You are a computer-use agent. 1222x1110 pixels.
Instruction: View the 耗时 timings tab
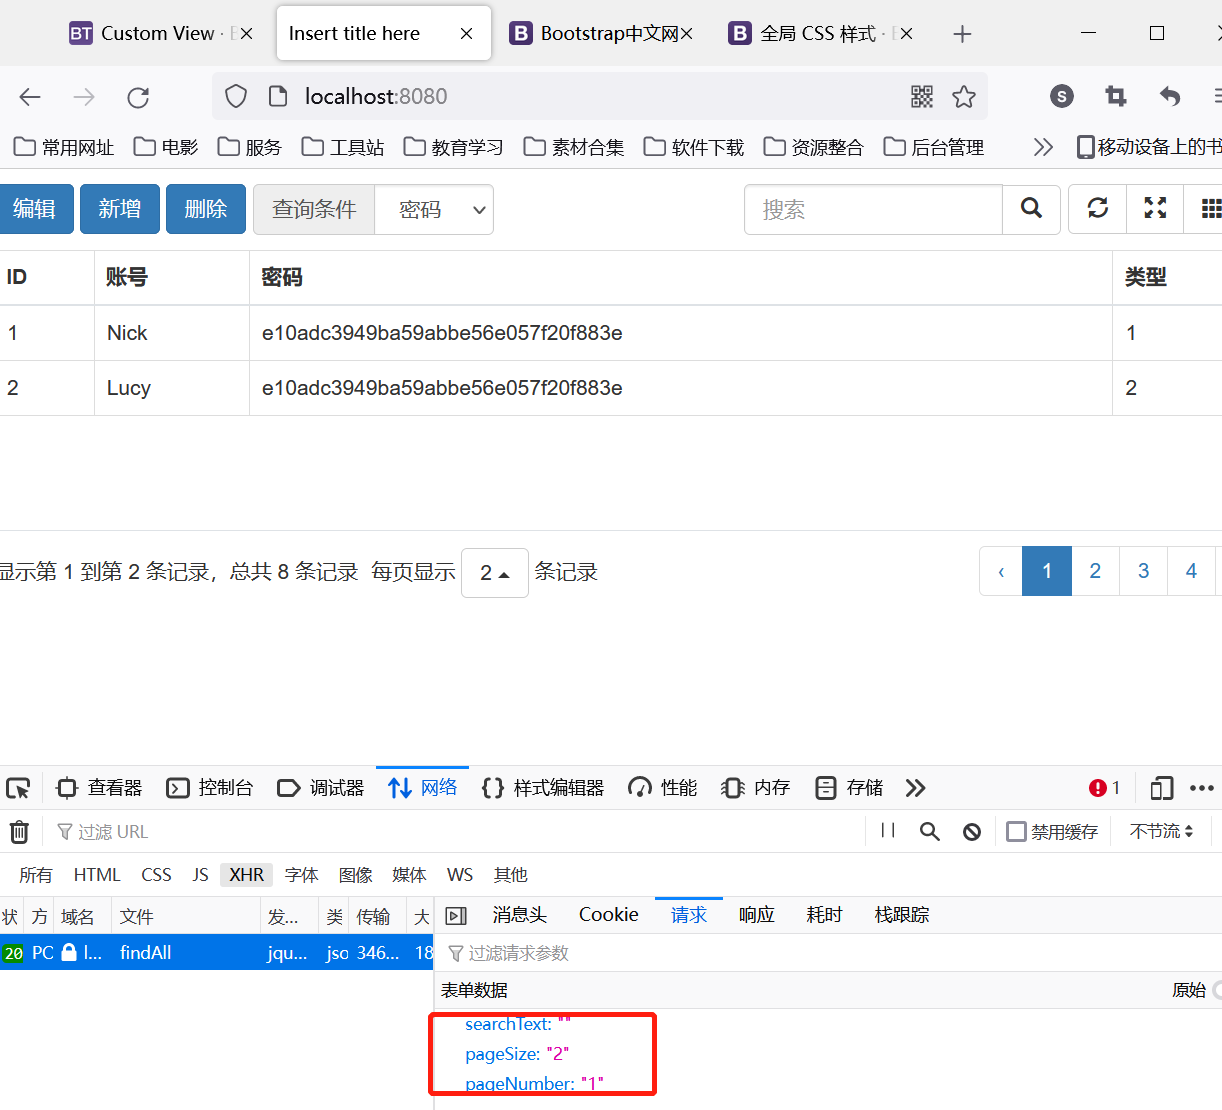[825, 915]
